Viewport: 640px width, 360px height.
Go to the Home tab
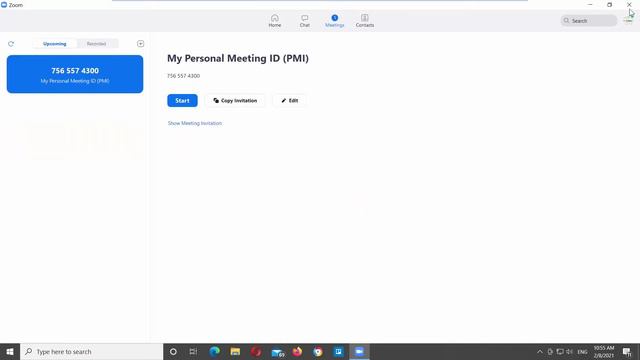click(x=275, y=21)
